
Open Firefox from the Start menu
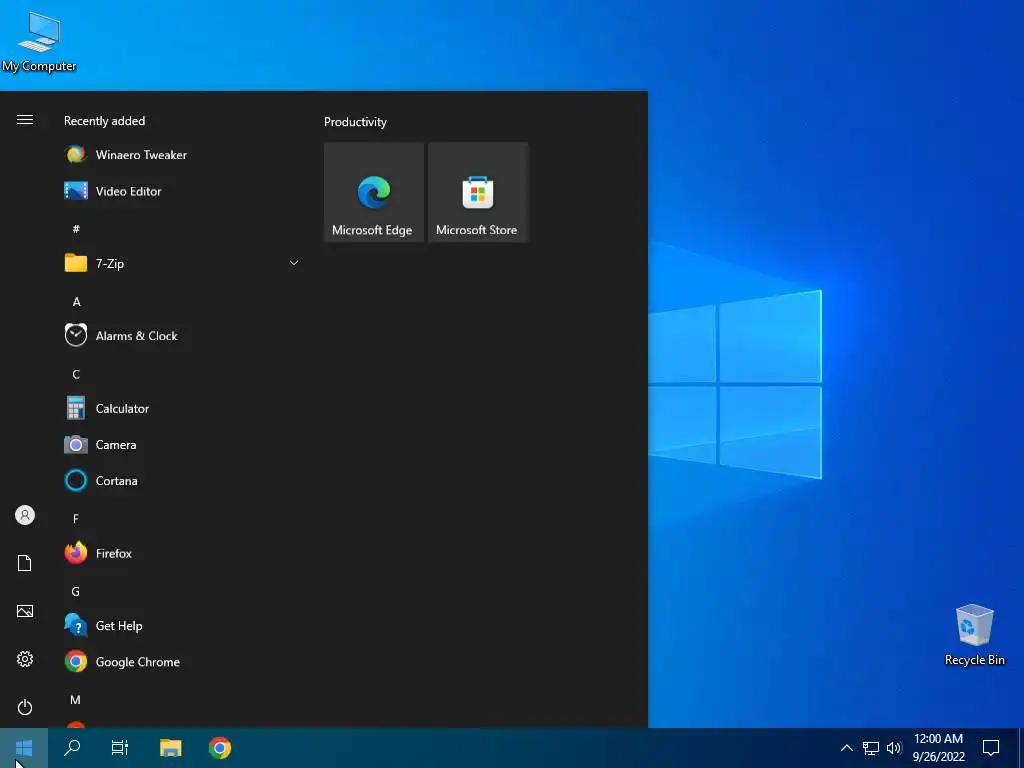(x=183, y=553)
